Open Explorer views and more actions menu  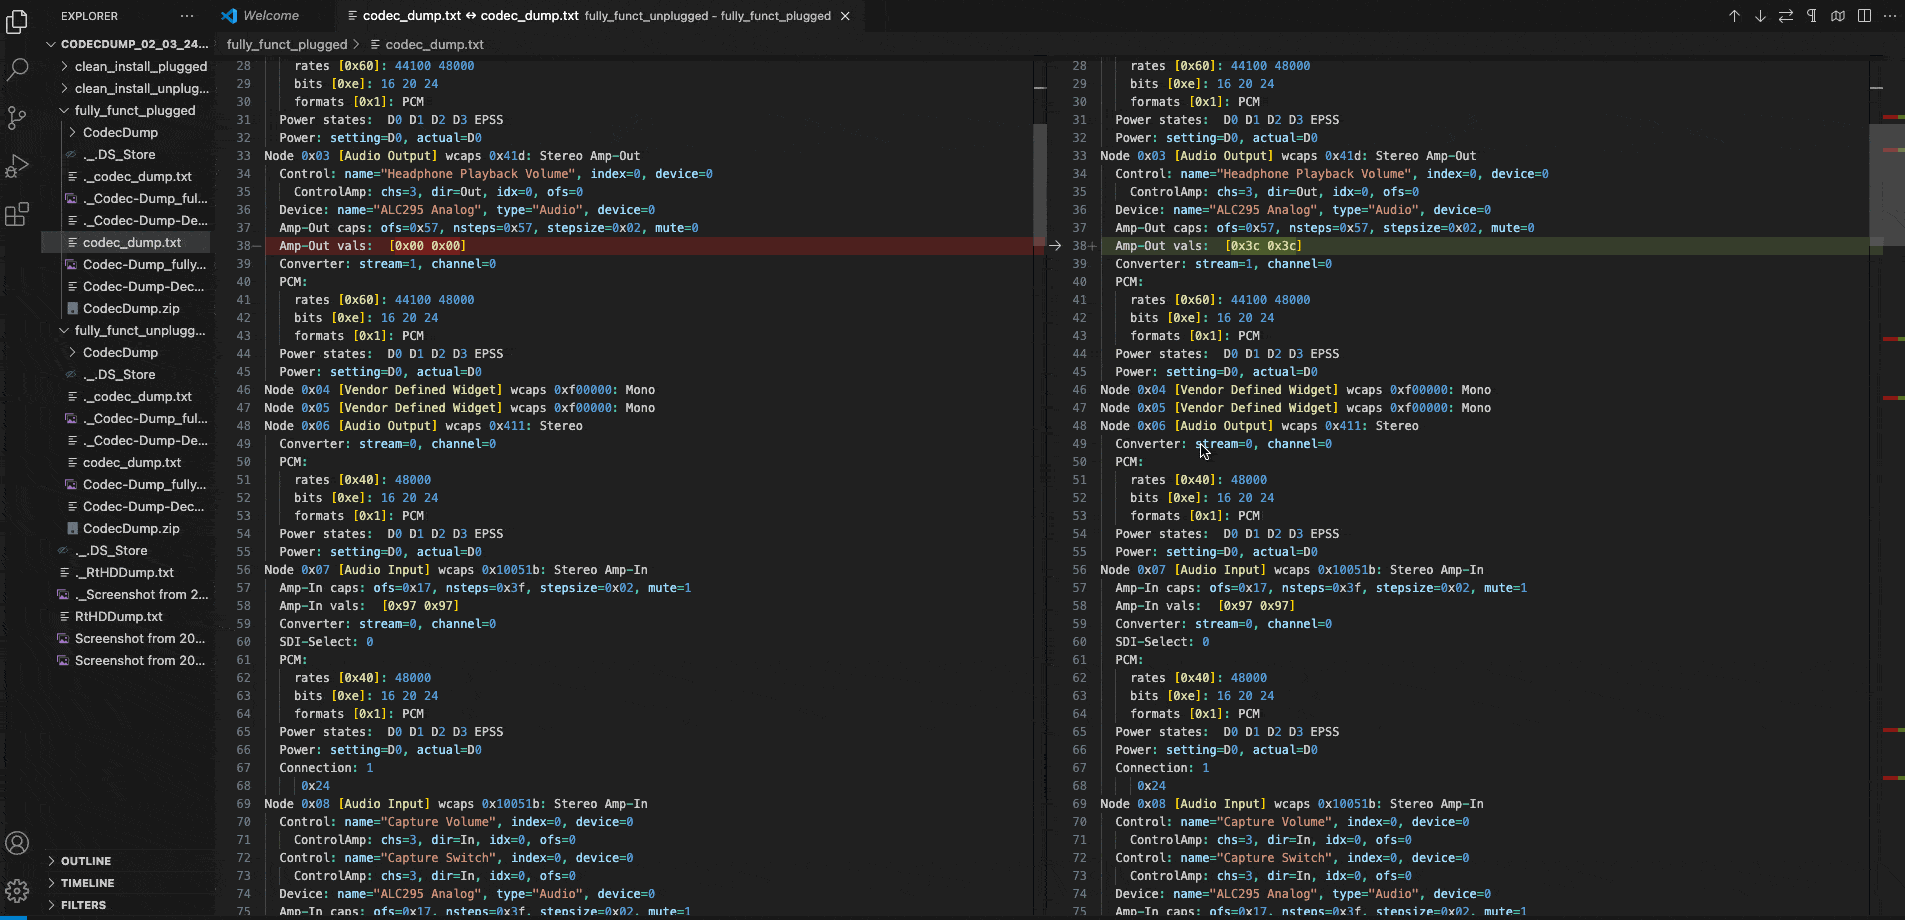187,16
